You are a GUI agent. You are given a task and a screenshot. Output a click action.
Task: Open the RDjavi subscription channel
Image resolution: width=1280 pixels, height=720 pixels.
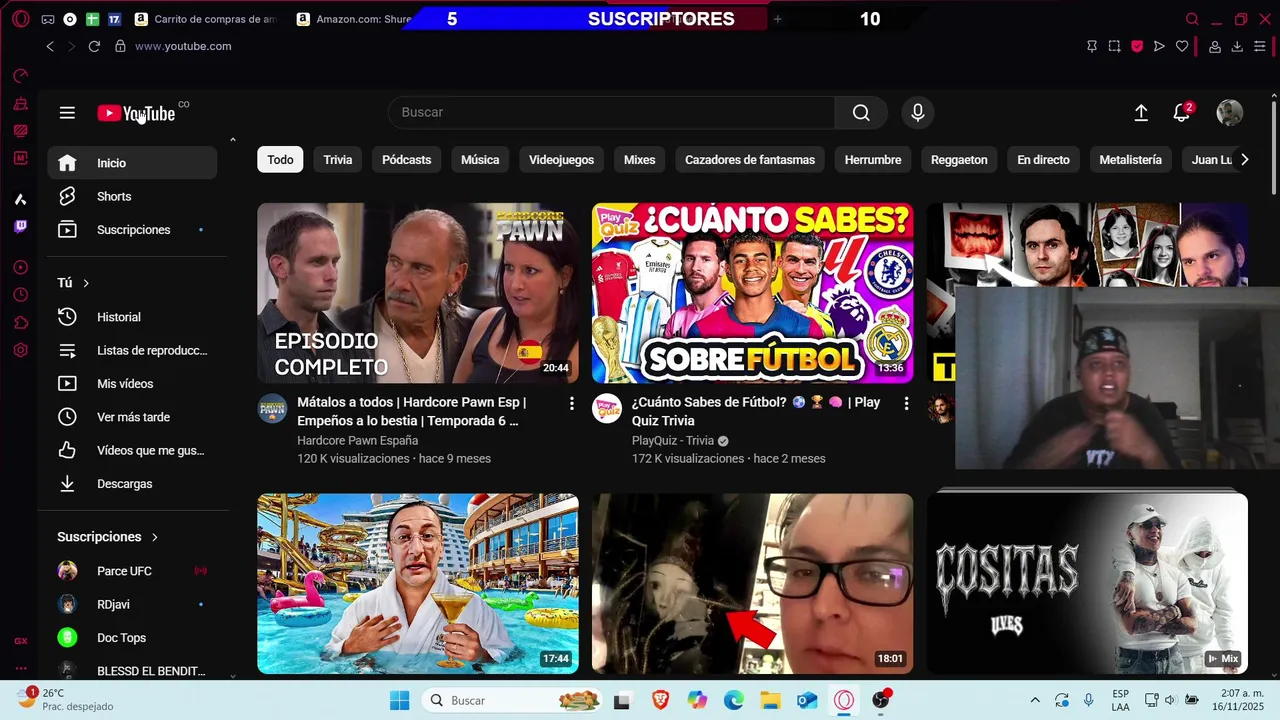tap(132, 604)
